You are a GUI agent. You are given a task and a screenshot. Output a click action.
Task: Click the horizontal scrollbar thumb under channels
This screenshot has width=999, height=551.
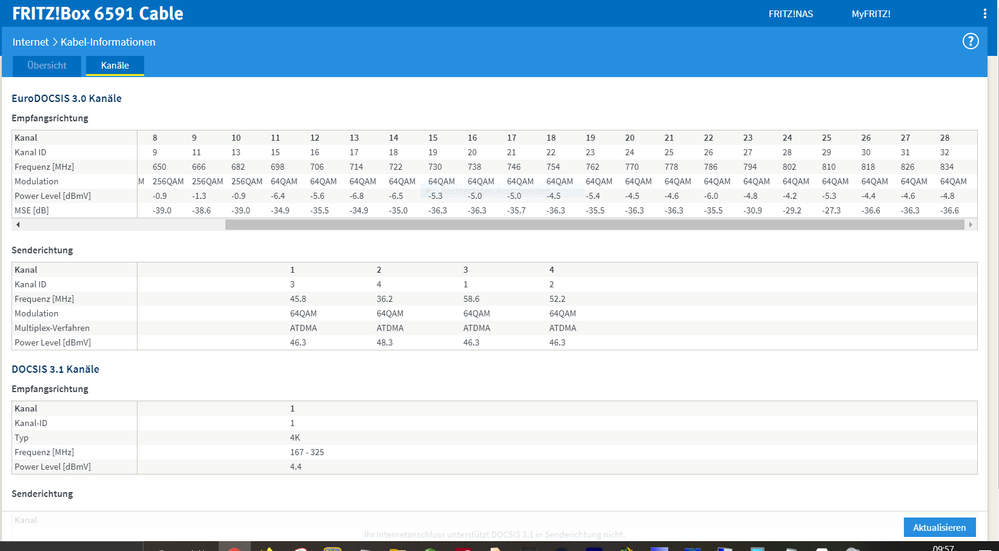click(x=594, y=224)
